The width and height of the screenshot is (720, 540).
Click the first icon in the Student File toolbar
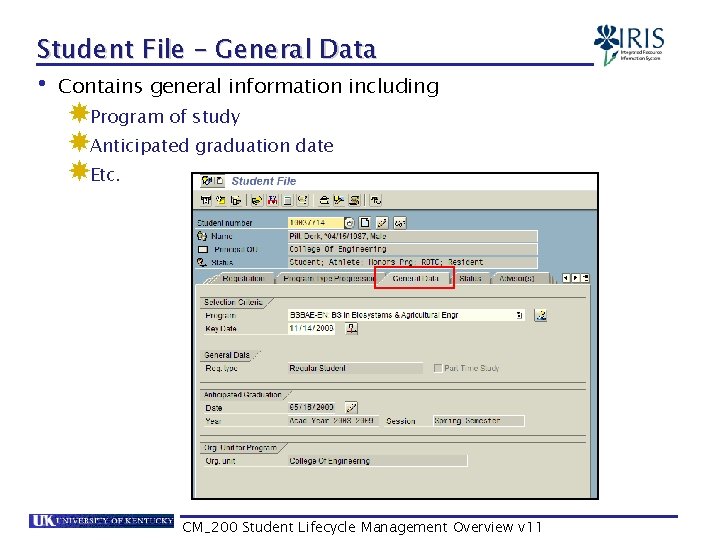pos(206,200)
